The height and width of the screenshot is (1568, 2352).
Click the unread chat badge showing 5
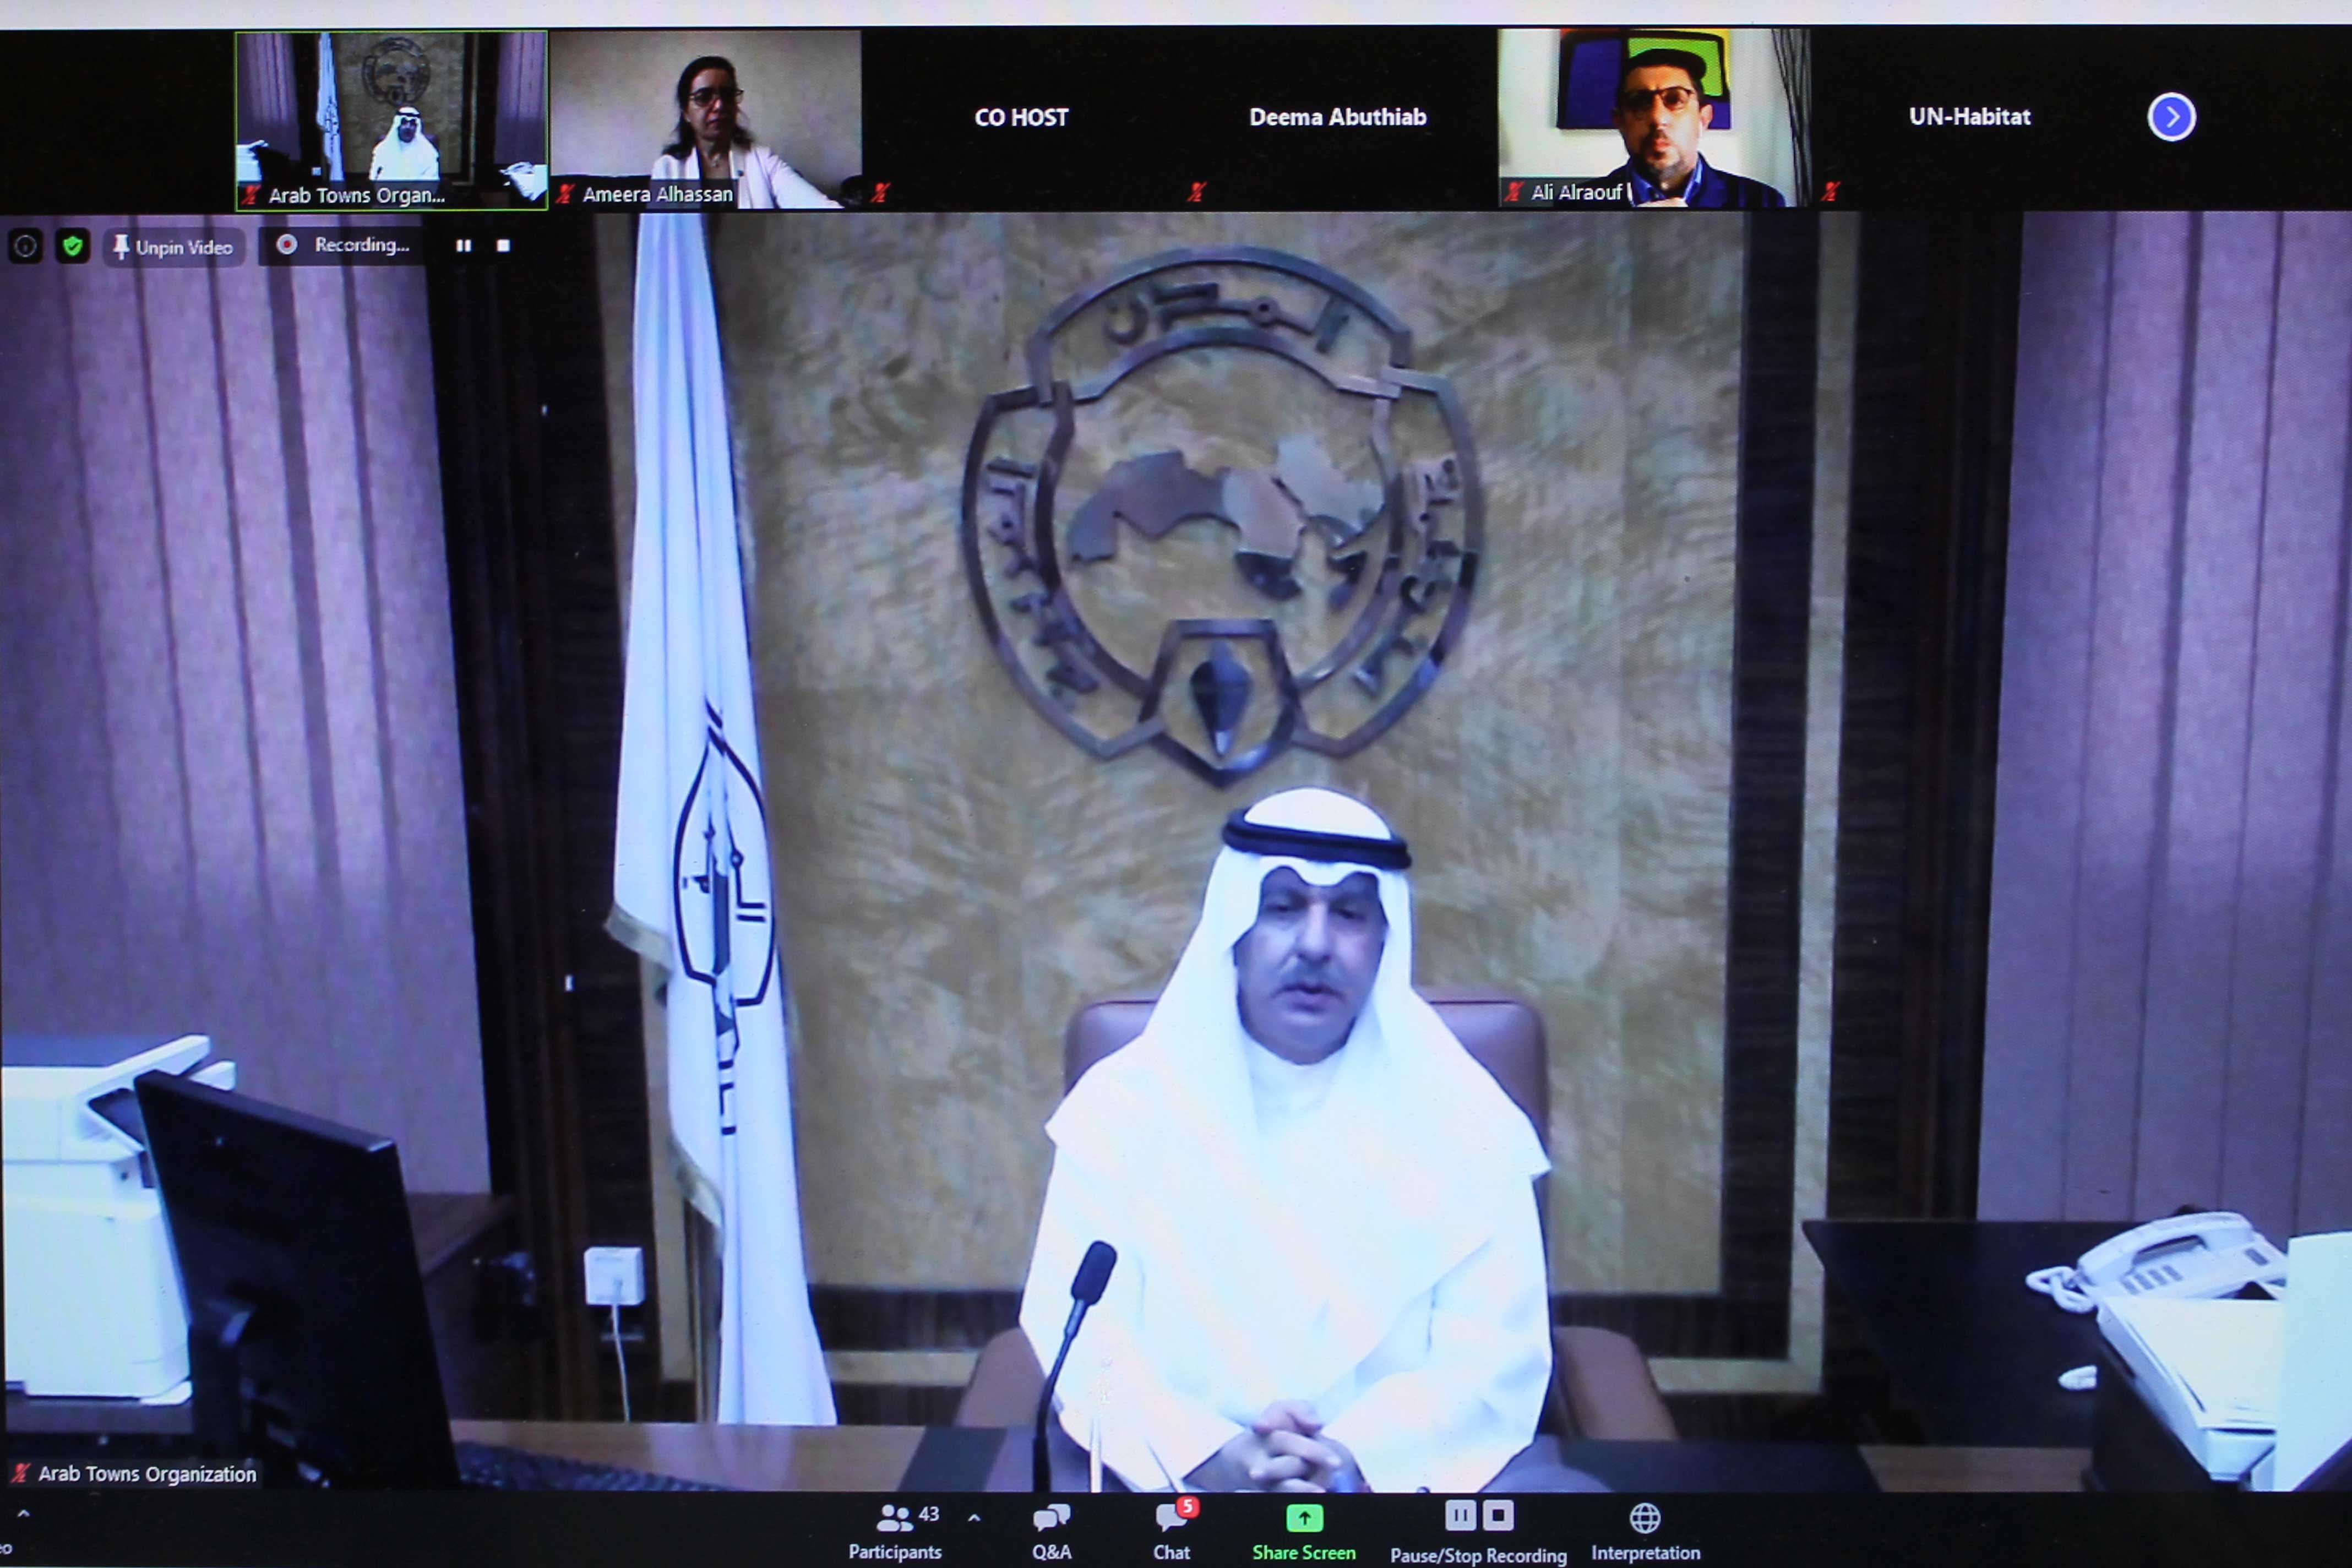[1187, 1507]
